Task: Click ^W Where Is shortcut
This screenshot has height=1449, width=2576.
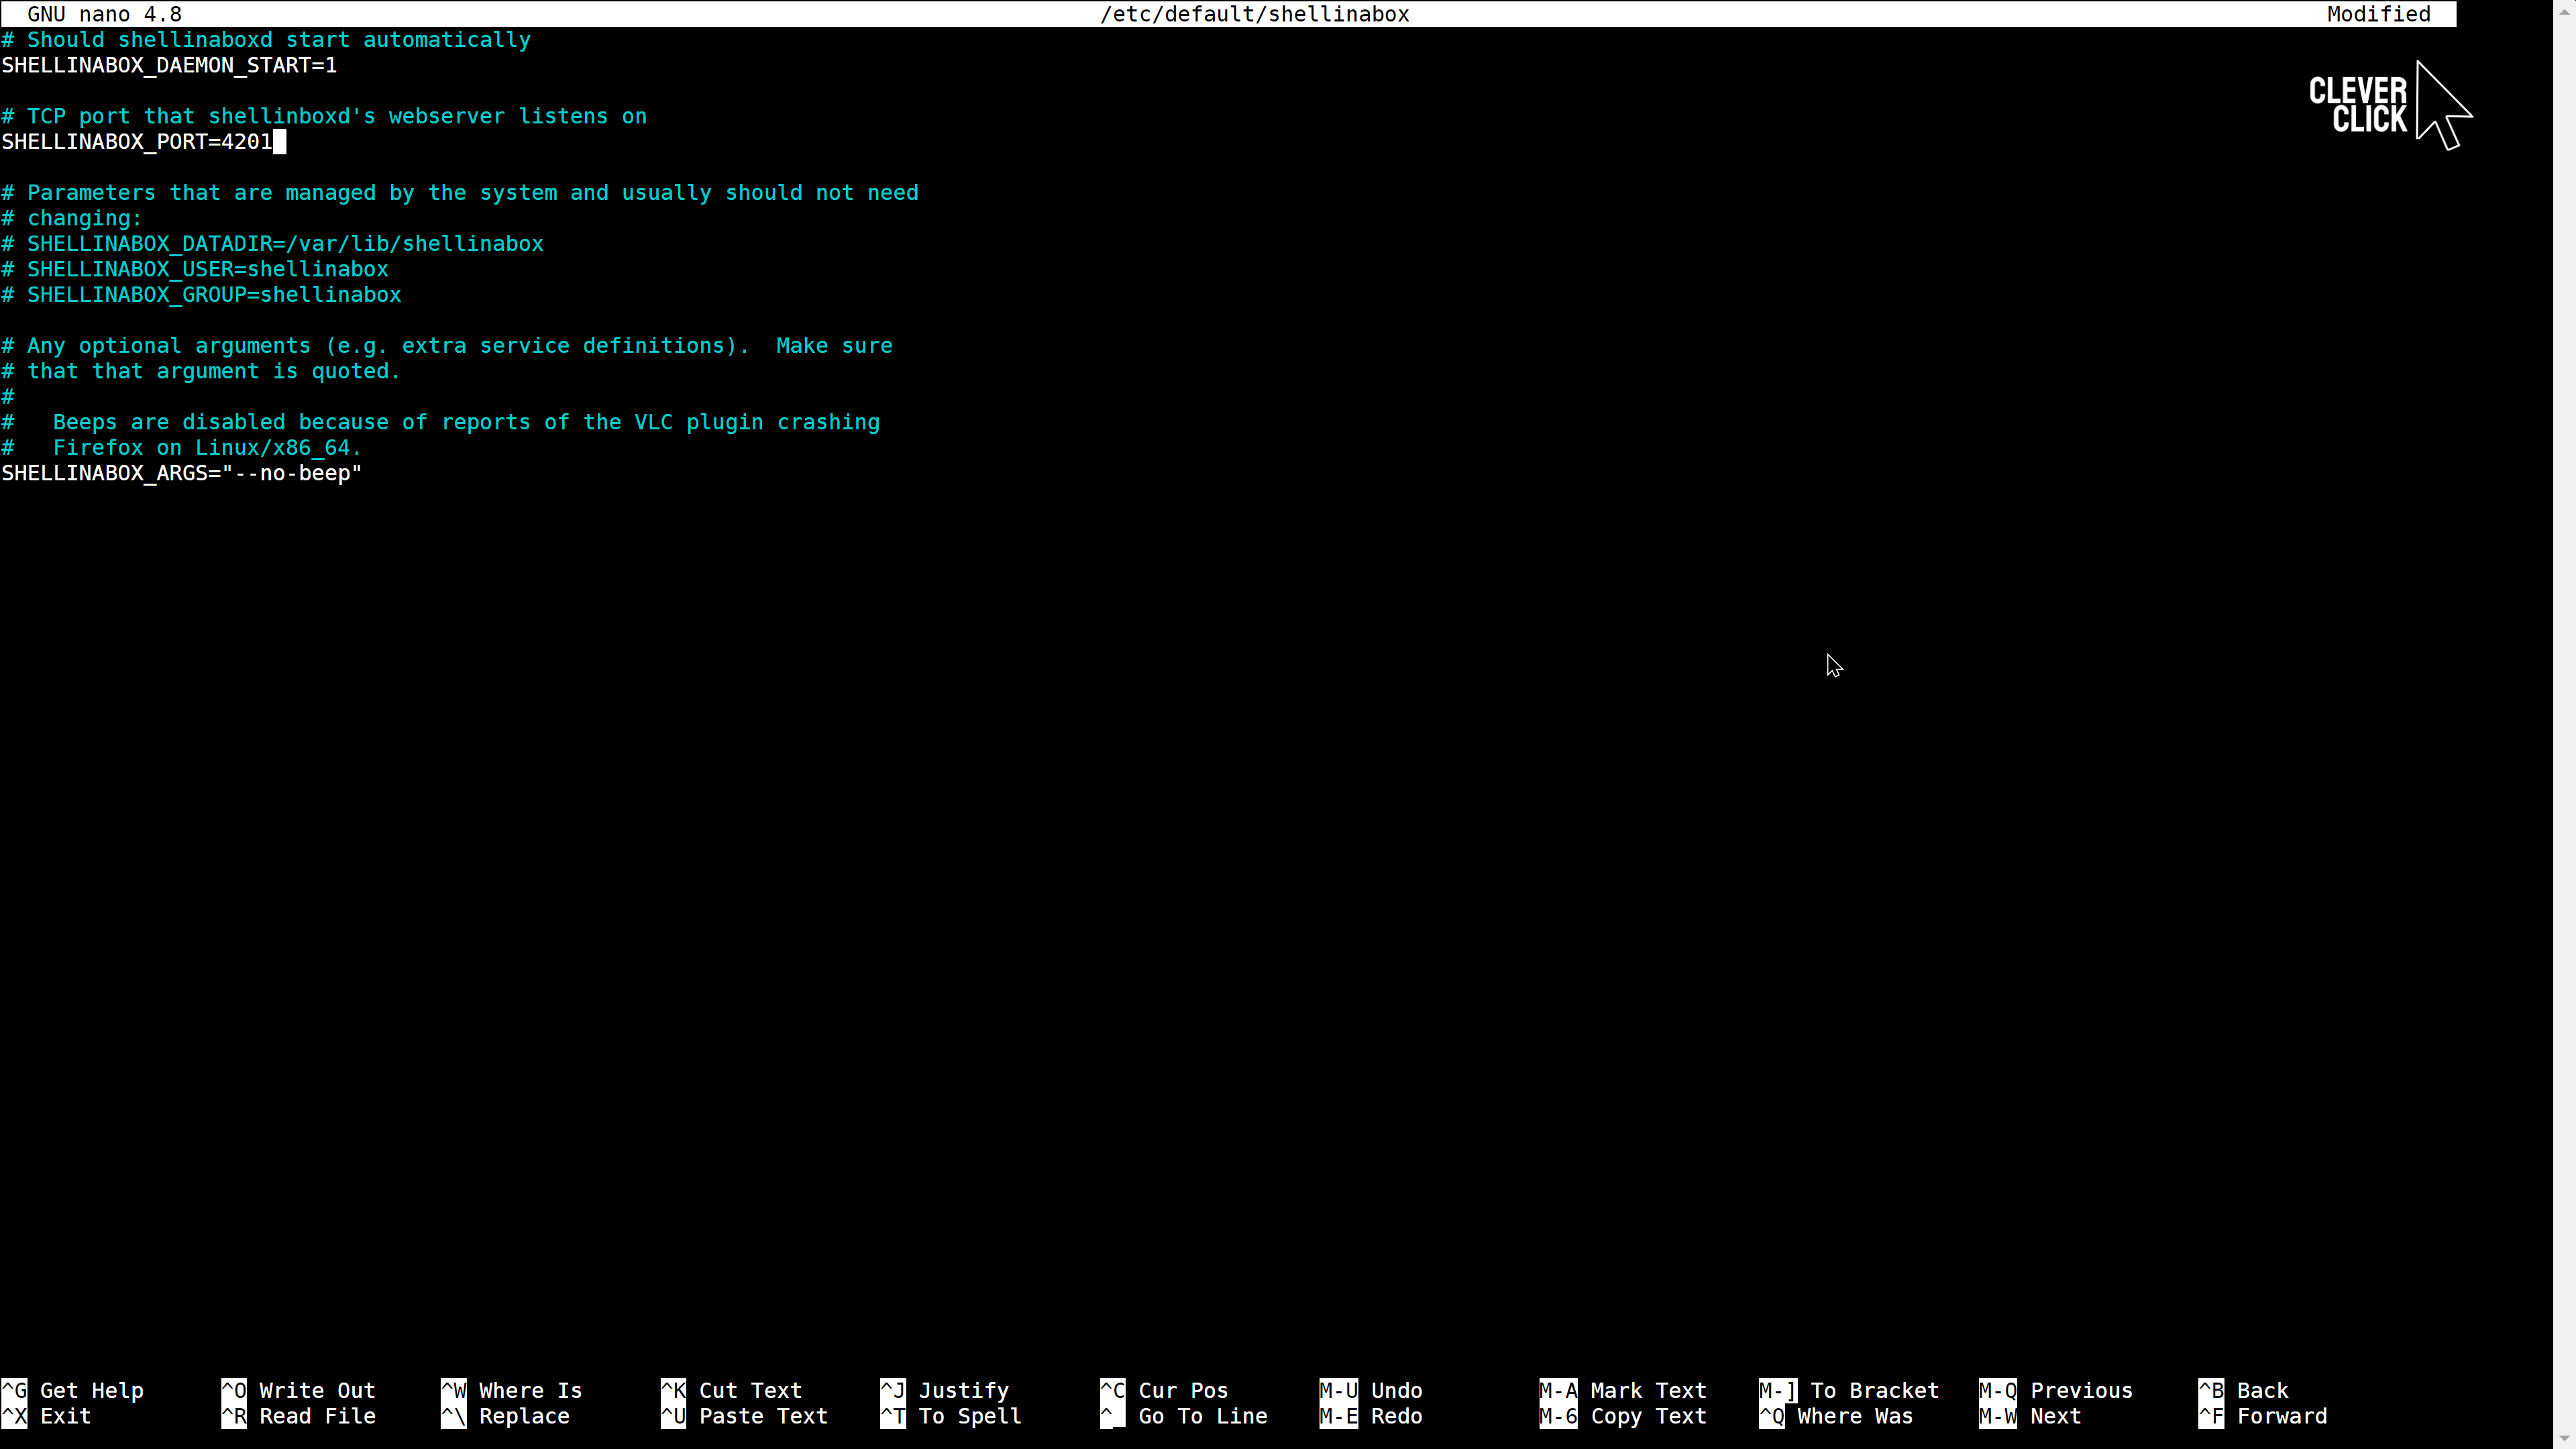Action: coord(511,1390)
